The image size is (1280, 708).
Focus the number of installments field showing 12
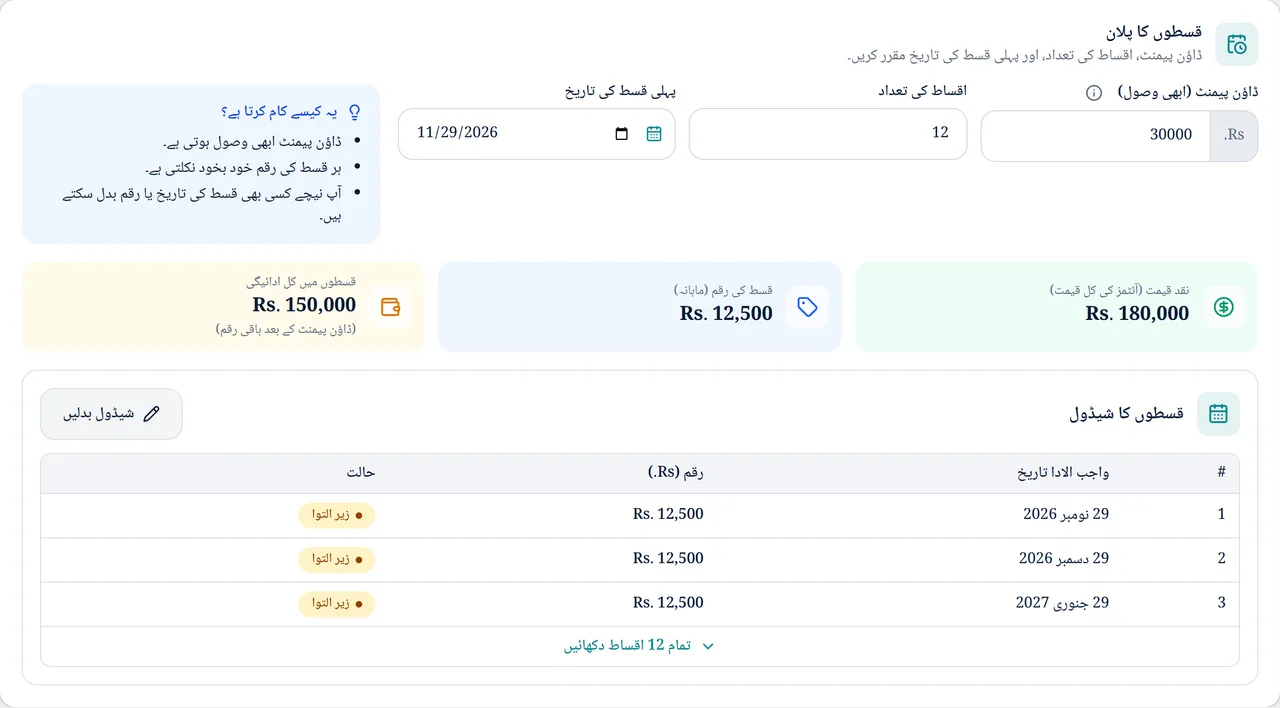click(x=828, y=134)
